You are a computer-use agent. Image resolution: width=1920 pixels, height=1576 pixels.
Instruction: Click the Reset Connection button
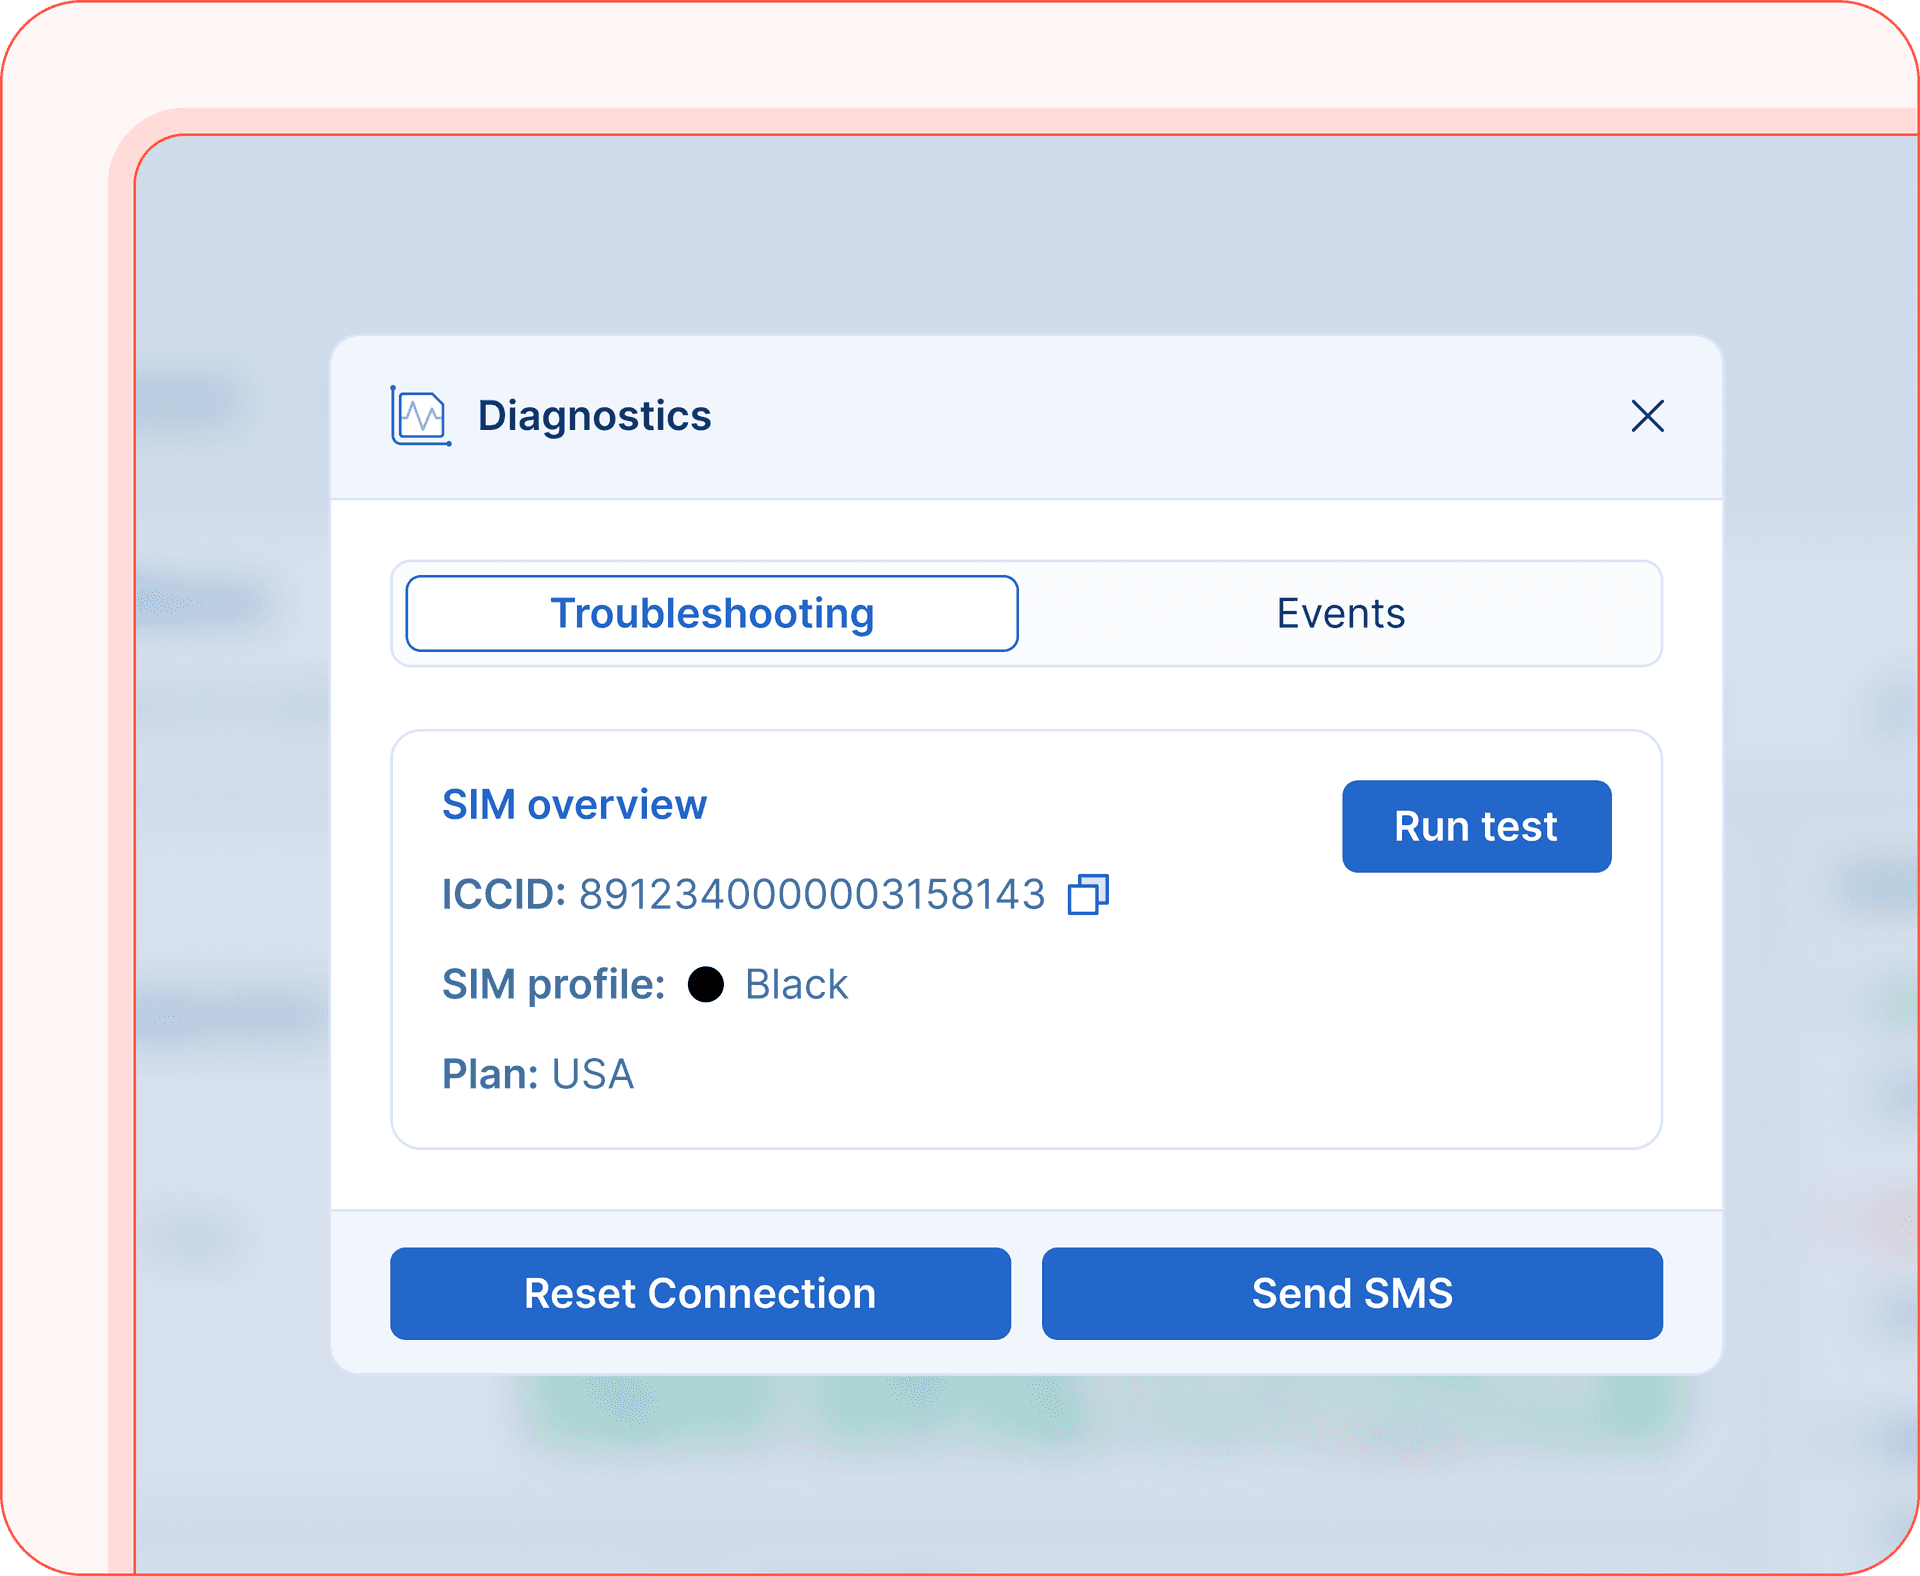(700, 1293)
